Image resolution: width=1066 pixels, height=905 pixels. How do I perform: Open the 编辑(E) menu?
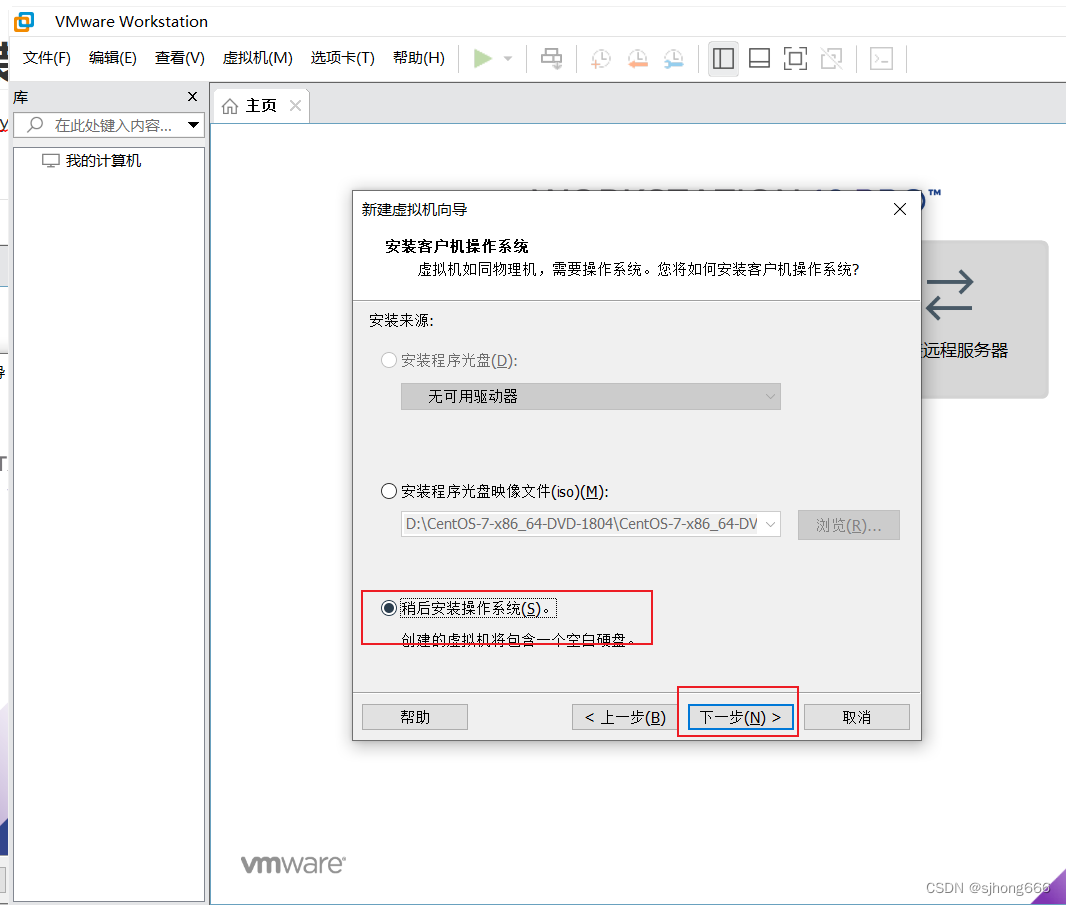click(x=113, y=58)
